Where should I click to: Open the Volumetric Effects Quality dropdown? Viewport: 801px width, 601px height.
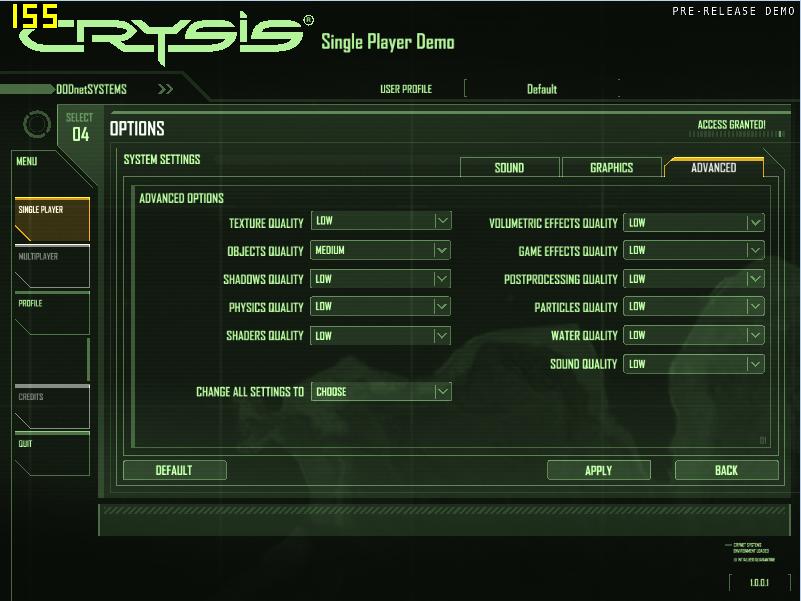click(x=694, y=222)
